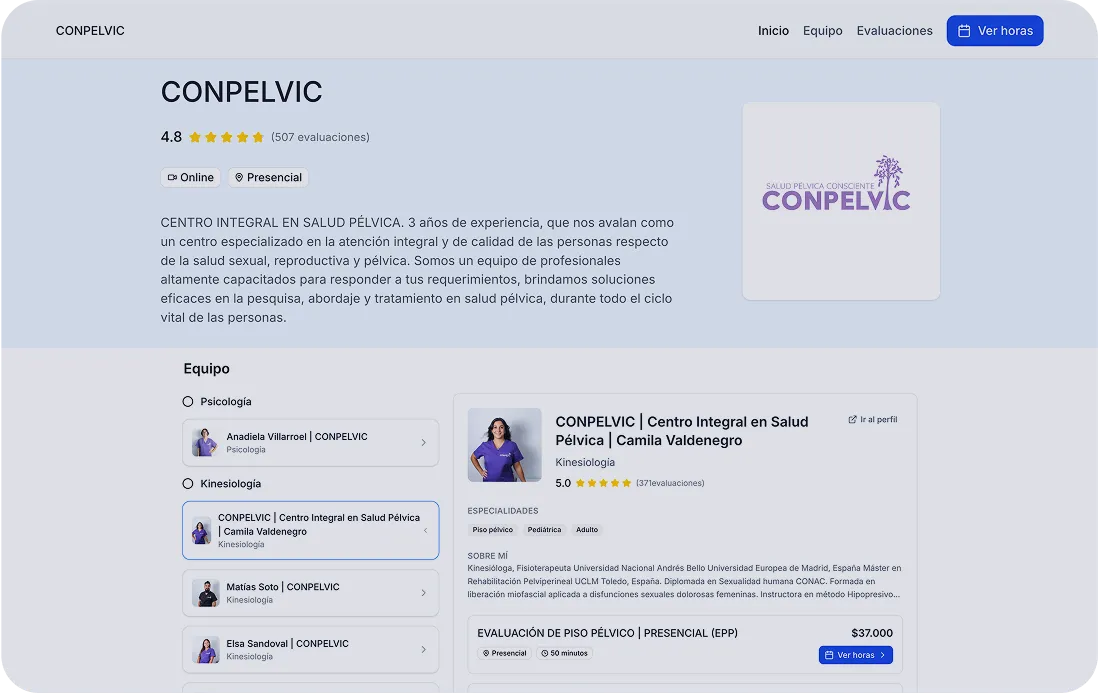Click the clock icon on 50 minutos tag

pos(544,653)
